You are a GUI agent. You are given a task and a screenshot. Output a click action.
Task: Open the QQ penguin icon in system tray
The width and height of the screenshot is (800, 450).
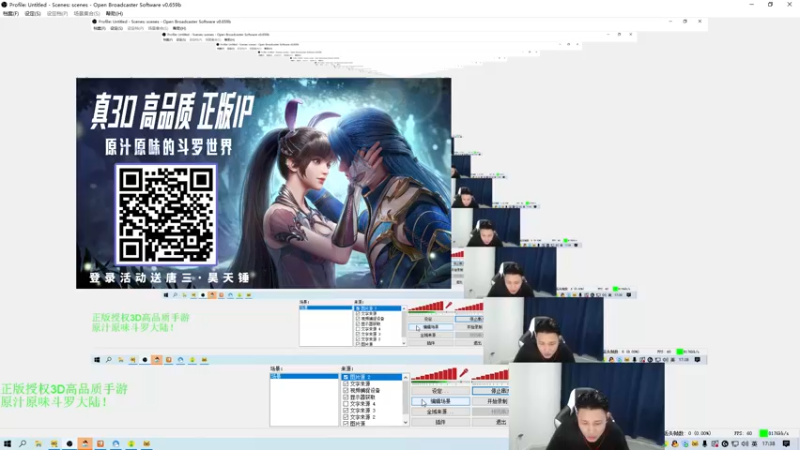[x=675, y=444]
